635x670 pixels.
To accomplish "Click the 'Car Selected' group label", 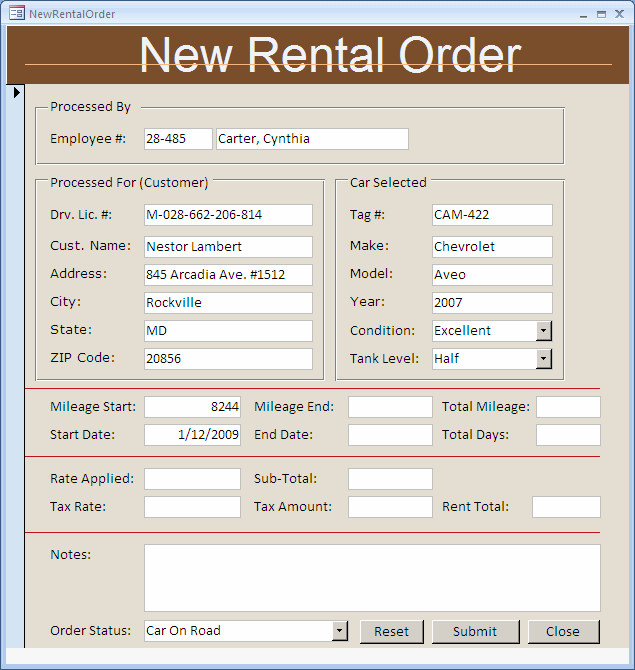I will [x=388, y=183].
